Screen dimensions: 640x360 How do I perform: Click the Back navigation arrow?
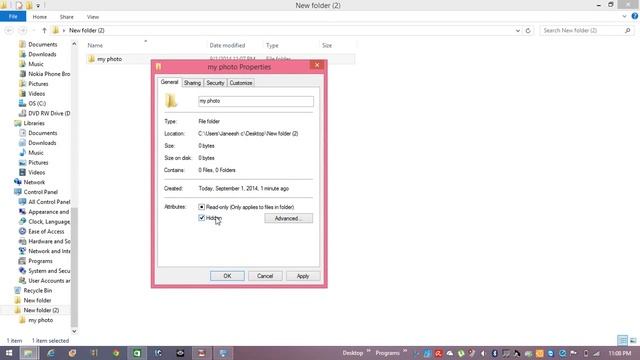(9, 31)
